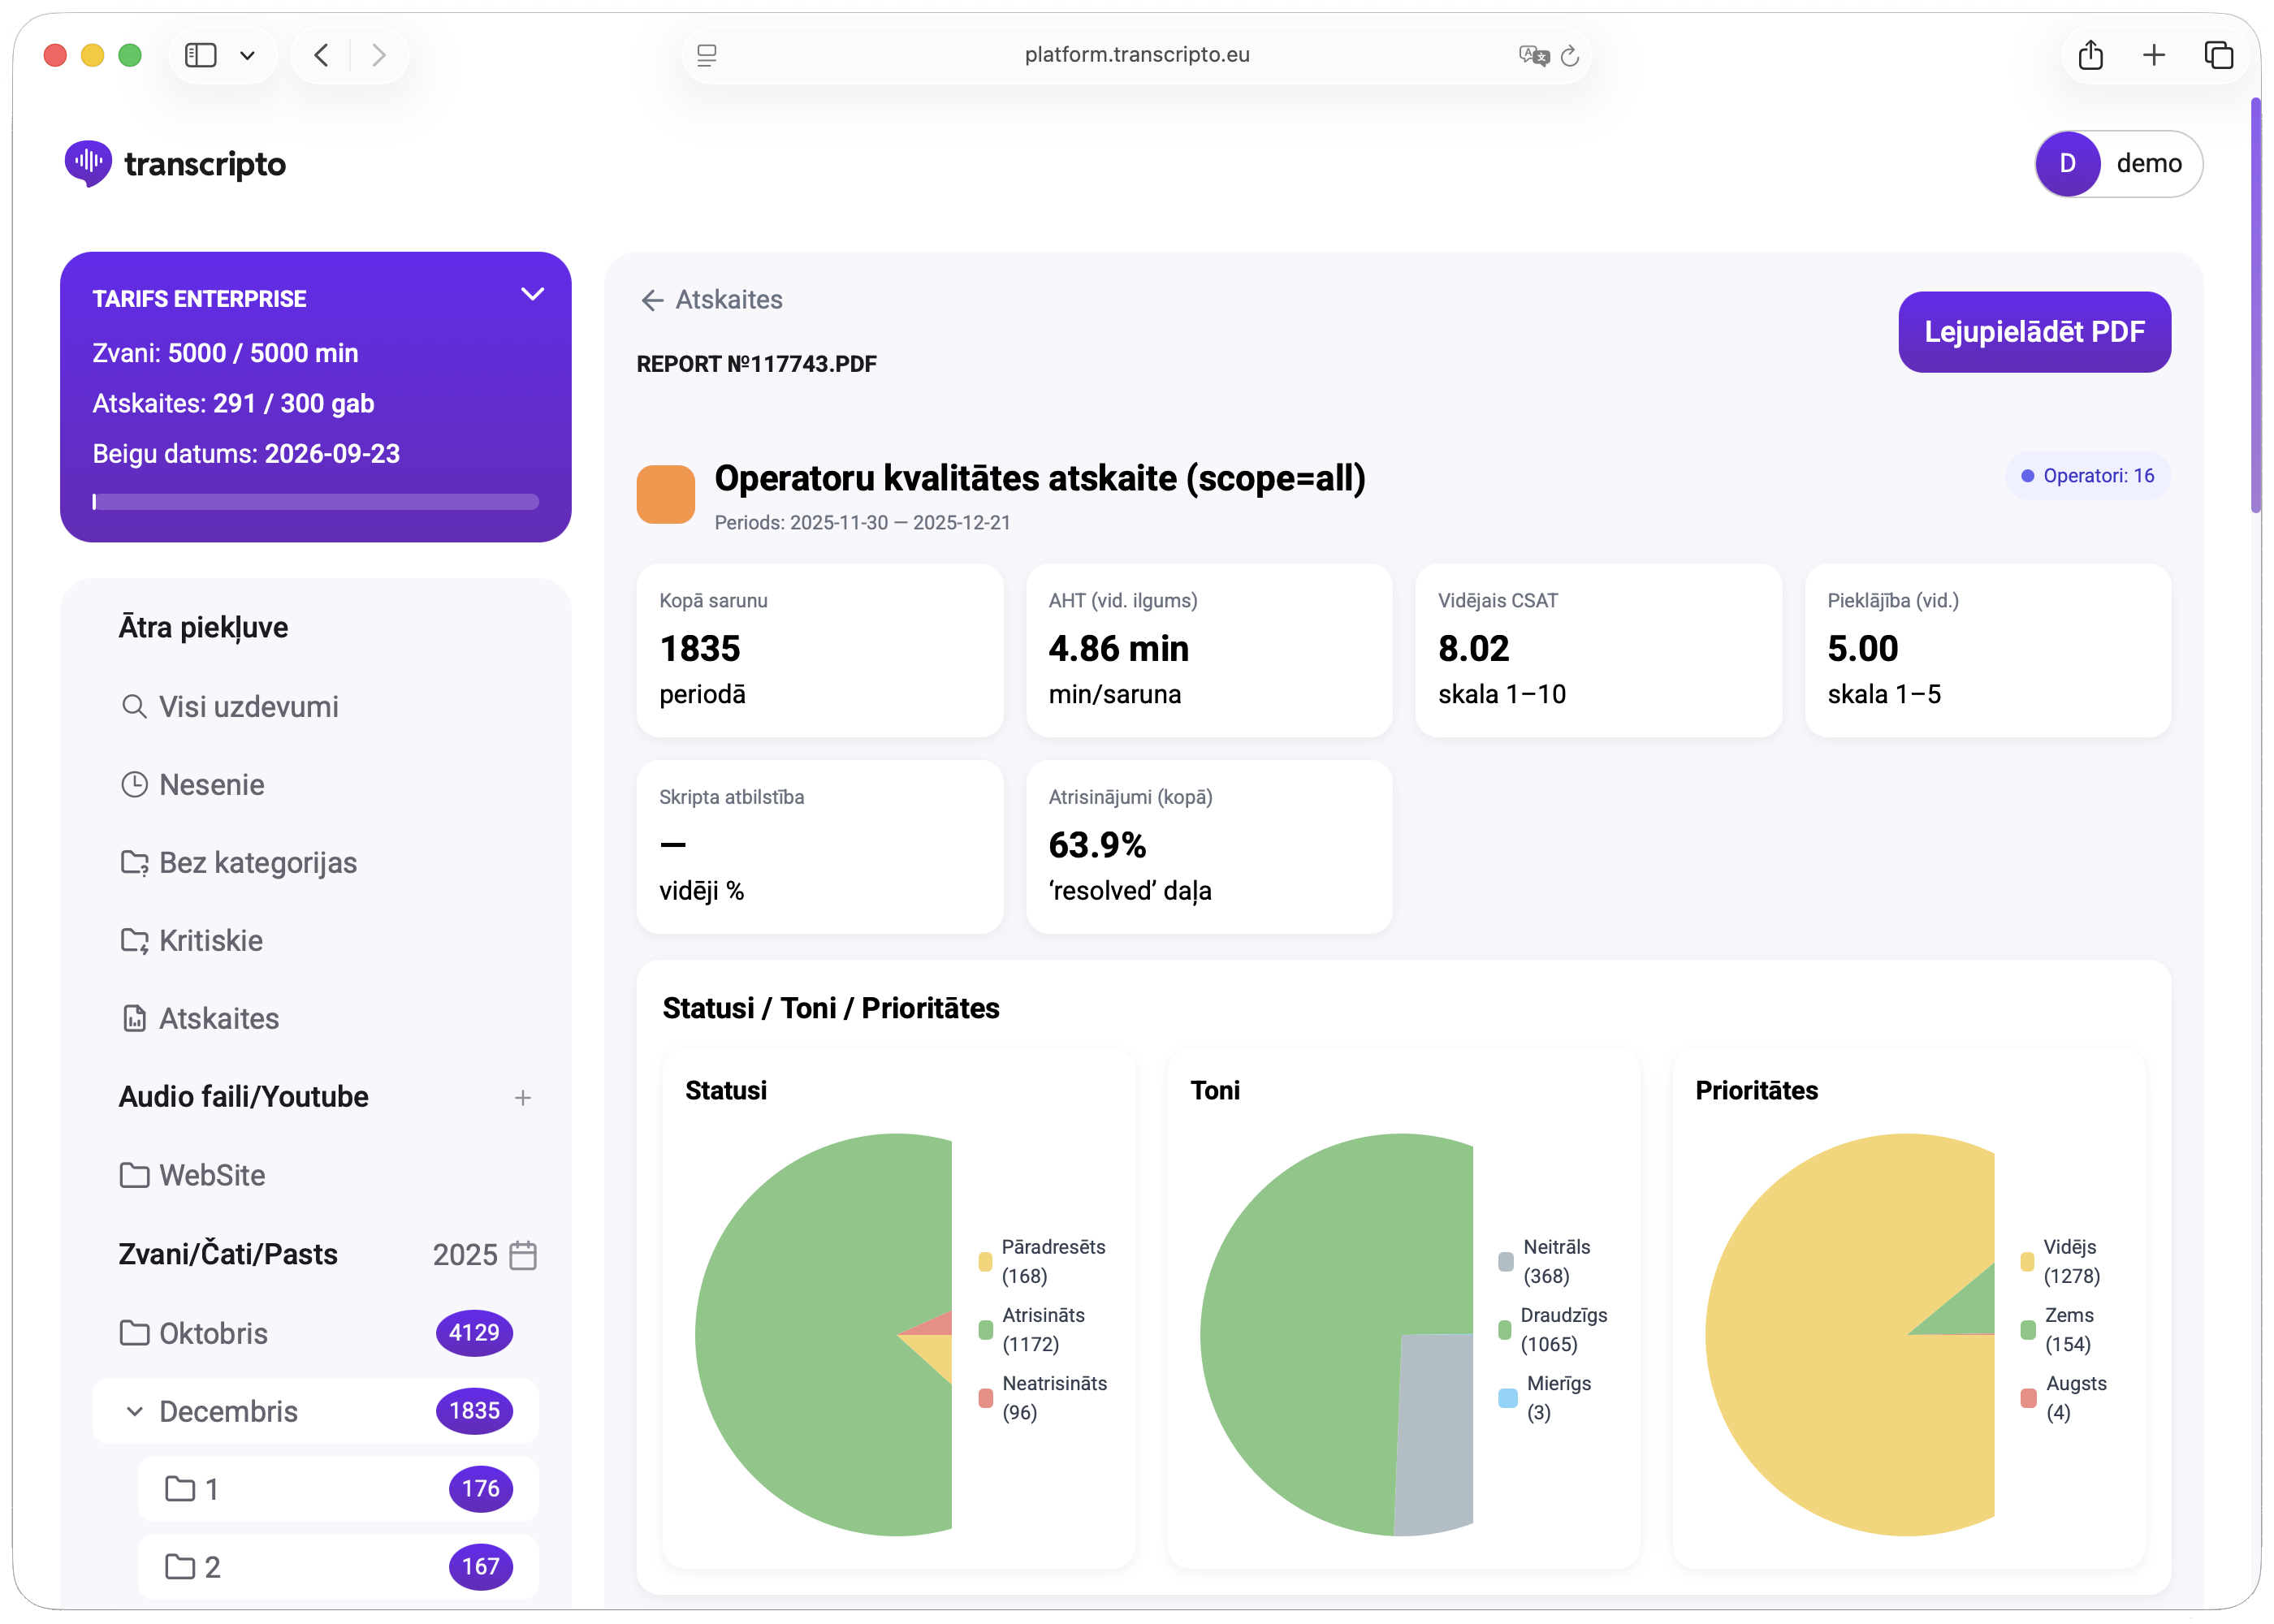Toggle the Safari sidebar button
Viewport: 2274px width, 1624px height.
tap(201, 55)
